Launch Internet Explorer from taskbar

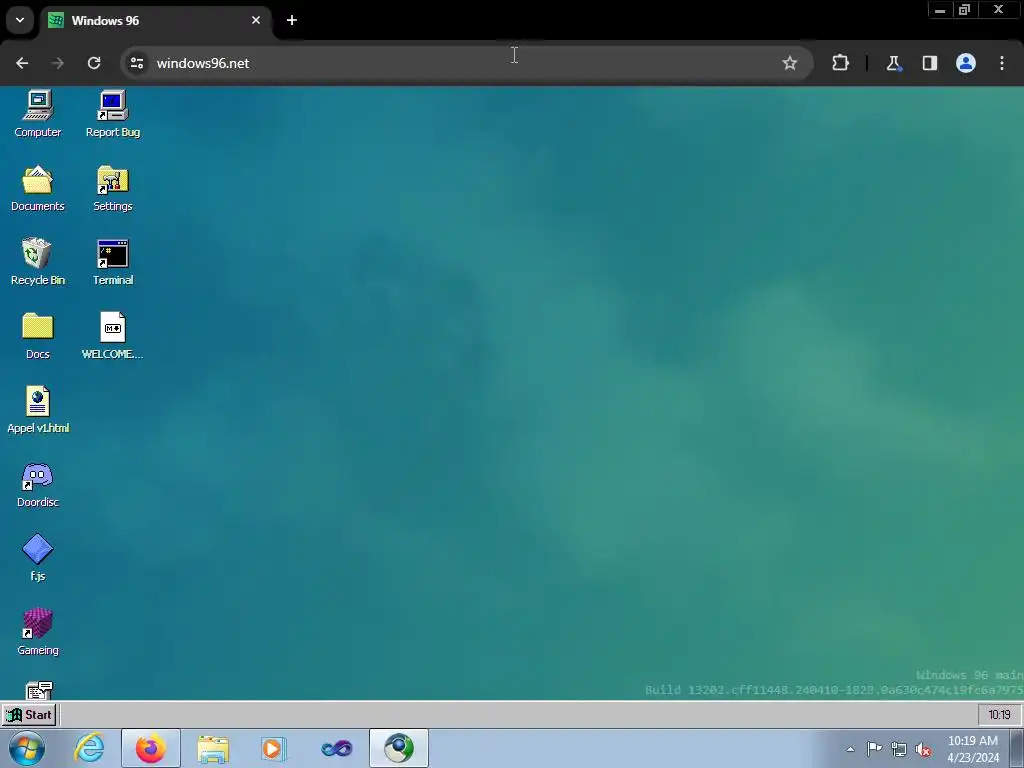click(89, 748)
